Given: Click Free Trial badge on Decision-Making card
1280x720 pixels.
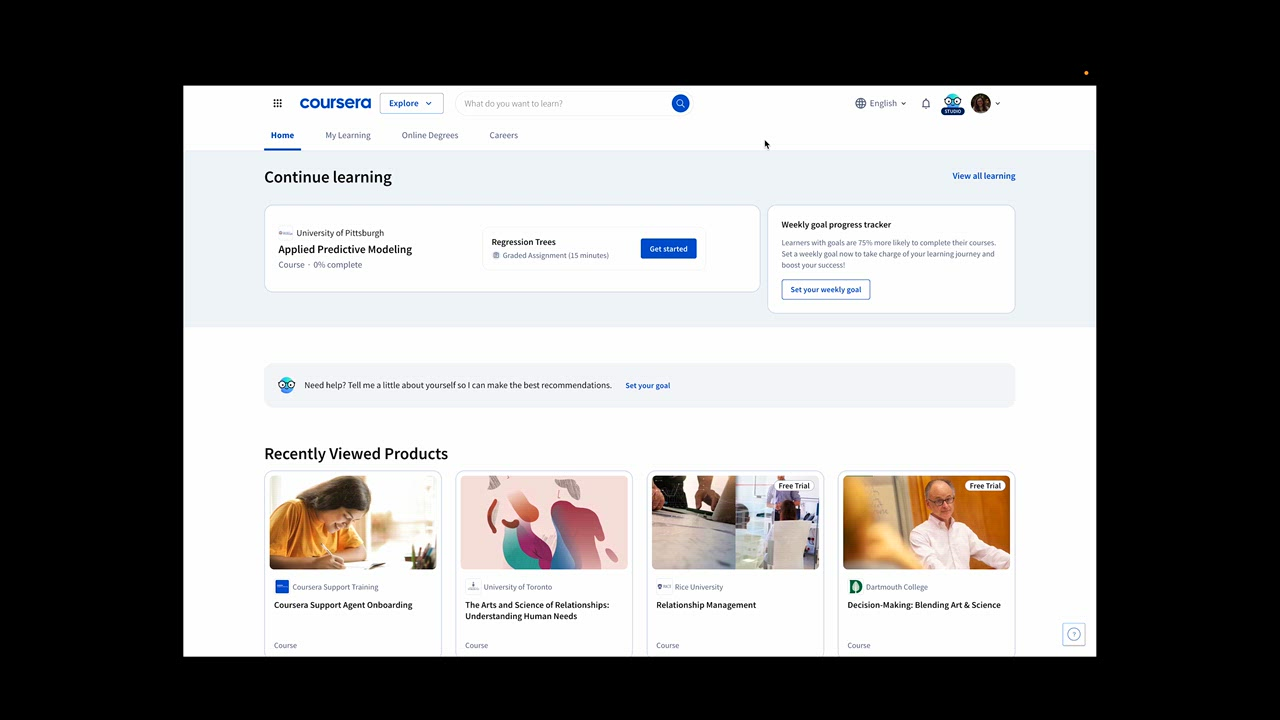Looking at the screenshot, I should point(985,486).
